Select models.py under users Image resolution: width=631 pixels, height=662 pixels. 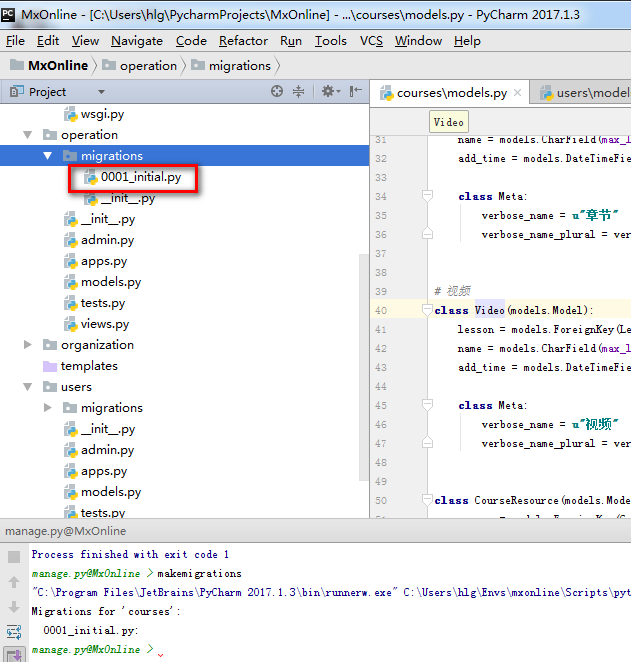point(111,492)
